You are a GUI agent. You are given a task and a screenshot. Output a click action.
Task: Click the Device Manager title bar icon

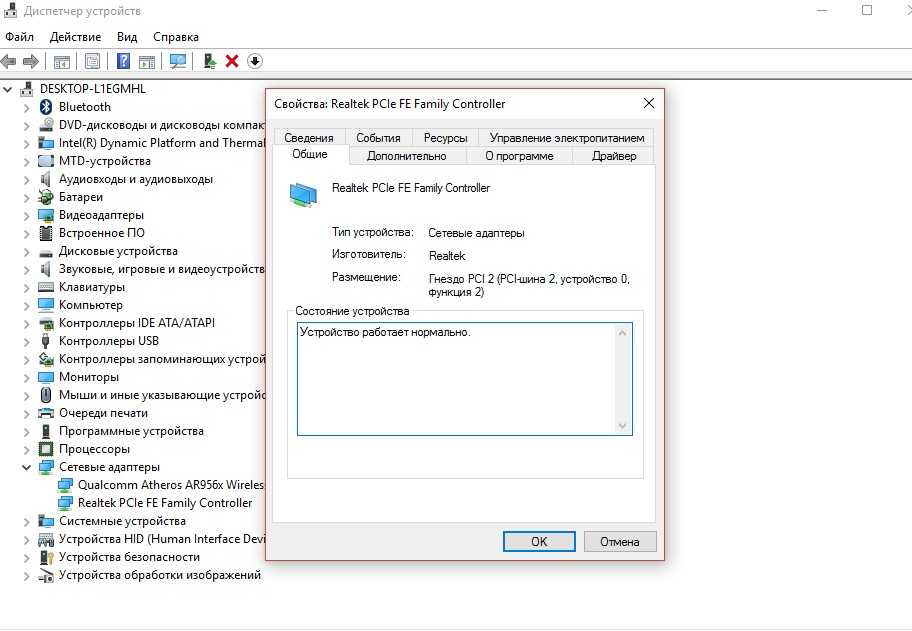(x=10, y=10)
